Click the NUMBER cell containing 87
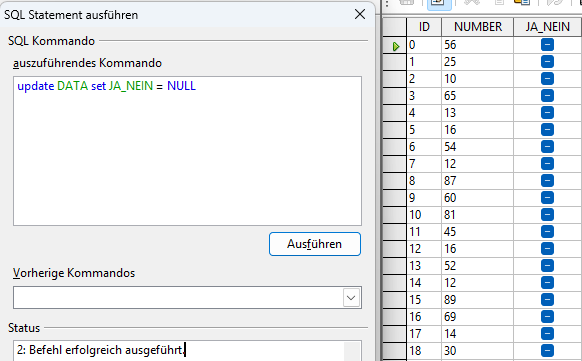Viewport: 582px width, 361px height. 477,181
